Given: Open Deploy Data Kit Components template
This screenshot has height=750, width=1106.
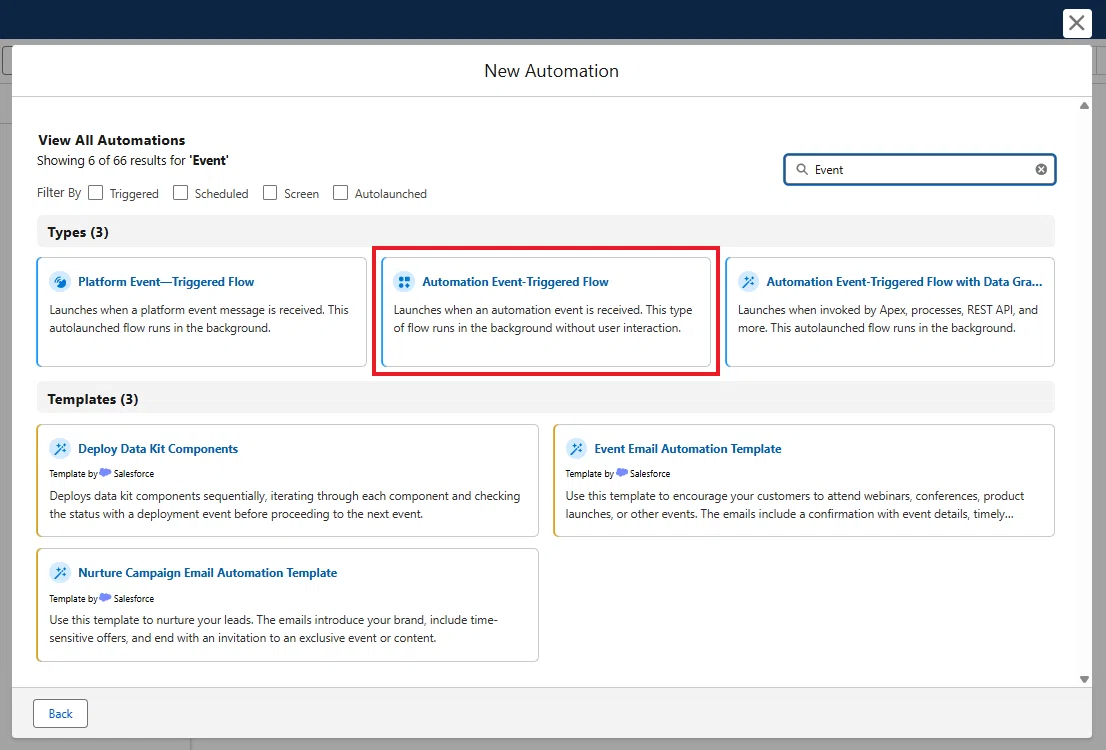Looking at the screenshot, I should click(158, 449).
